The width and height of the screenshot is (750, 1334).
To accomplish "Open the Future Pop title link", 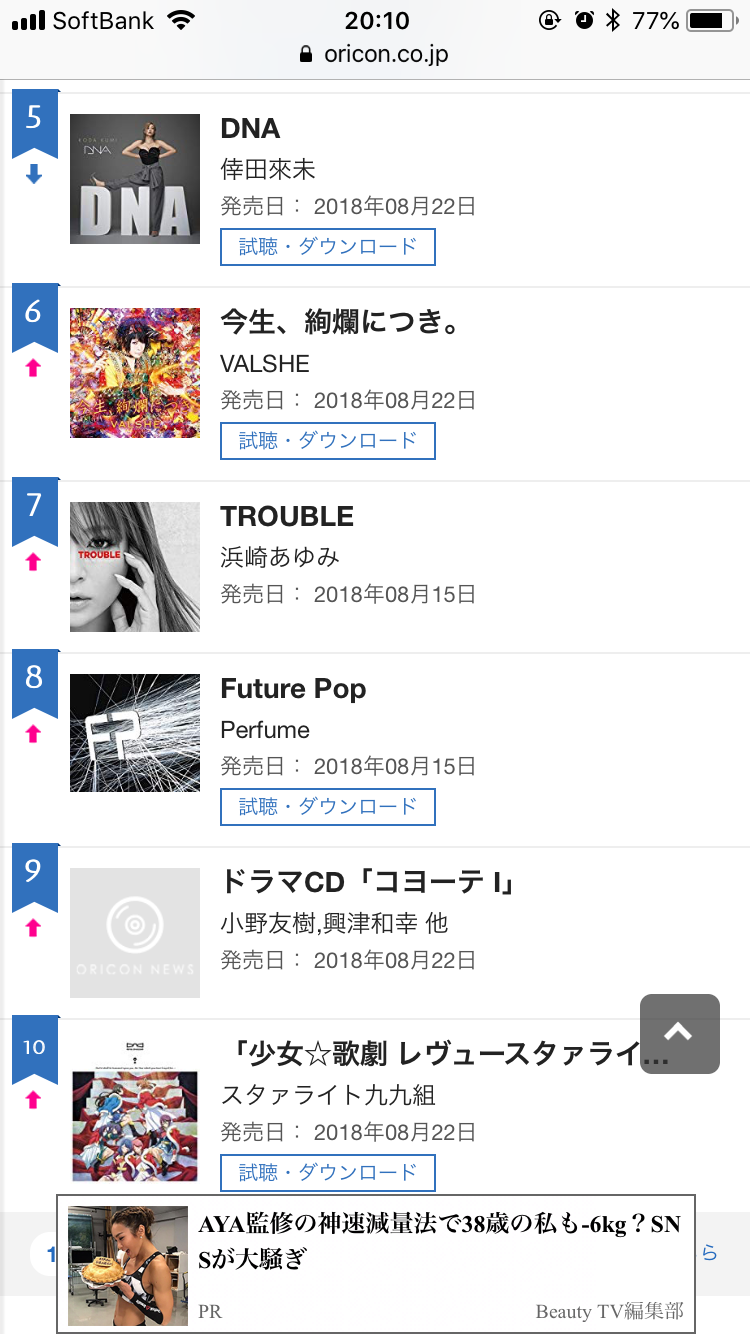I will 293,689.
